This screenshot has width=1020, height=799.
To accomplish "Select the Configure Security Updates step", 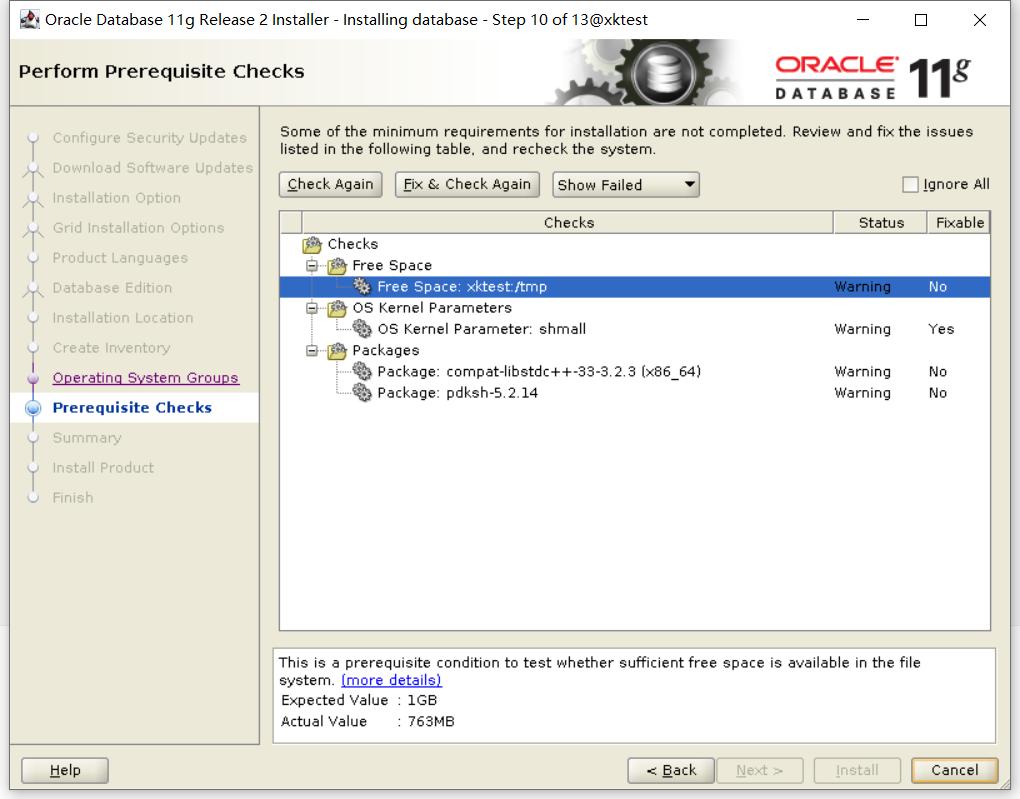I will point(150,138).
